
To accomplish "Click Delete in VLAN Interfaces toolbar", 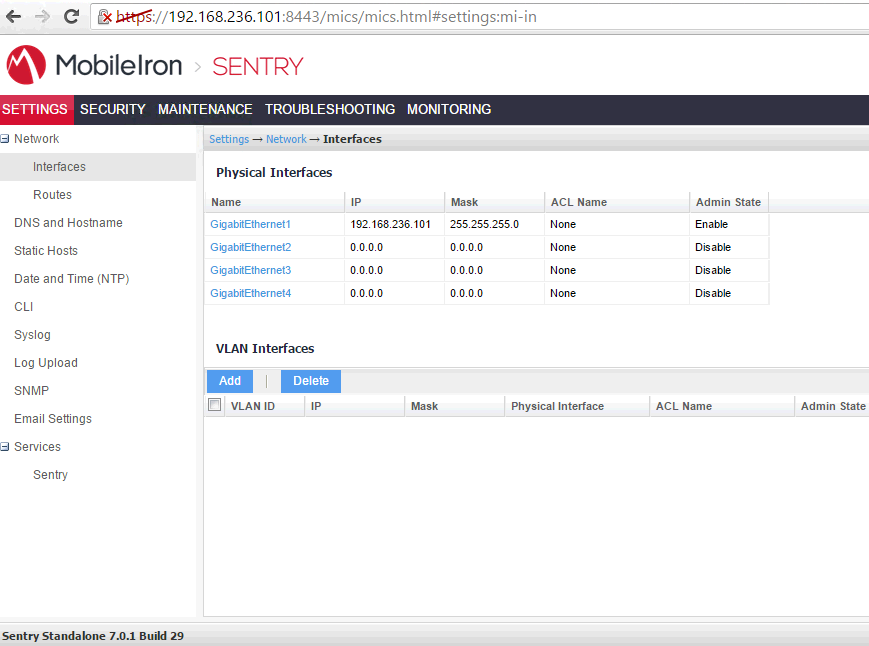I will click(311, 381).
